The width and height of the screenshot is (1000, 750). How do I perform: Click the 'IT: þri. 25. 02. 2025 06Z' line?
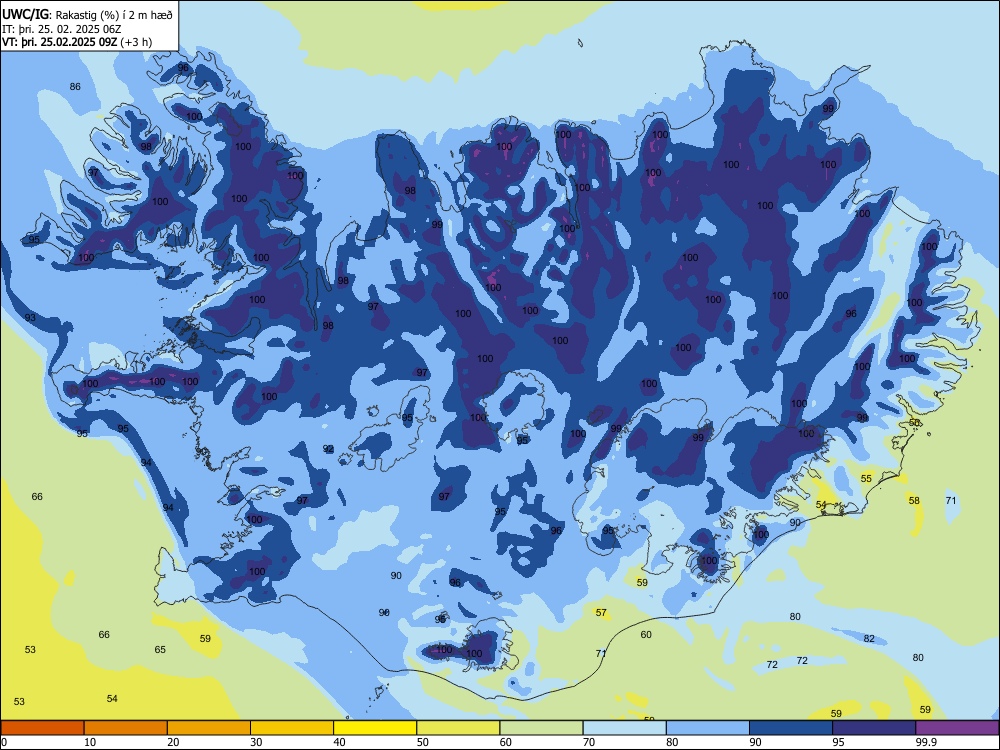(x=62, y=29)
